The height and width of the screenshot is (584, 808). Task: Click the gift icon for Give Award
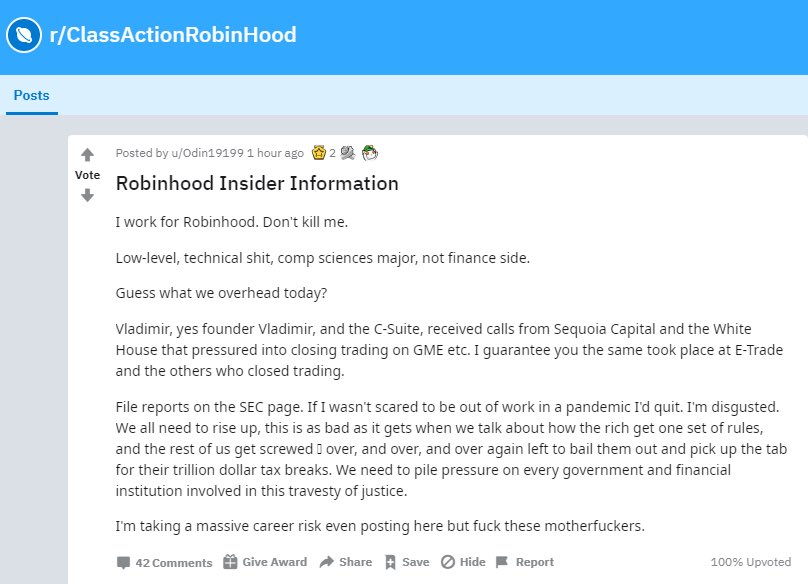click(x=230, y=562)
